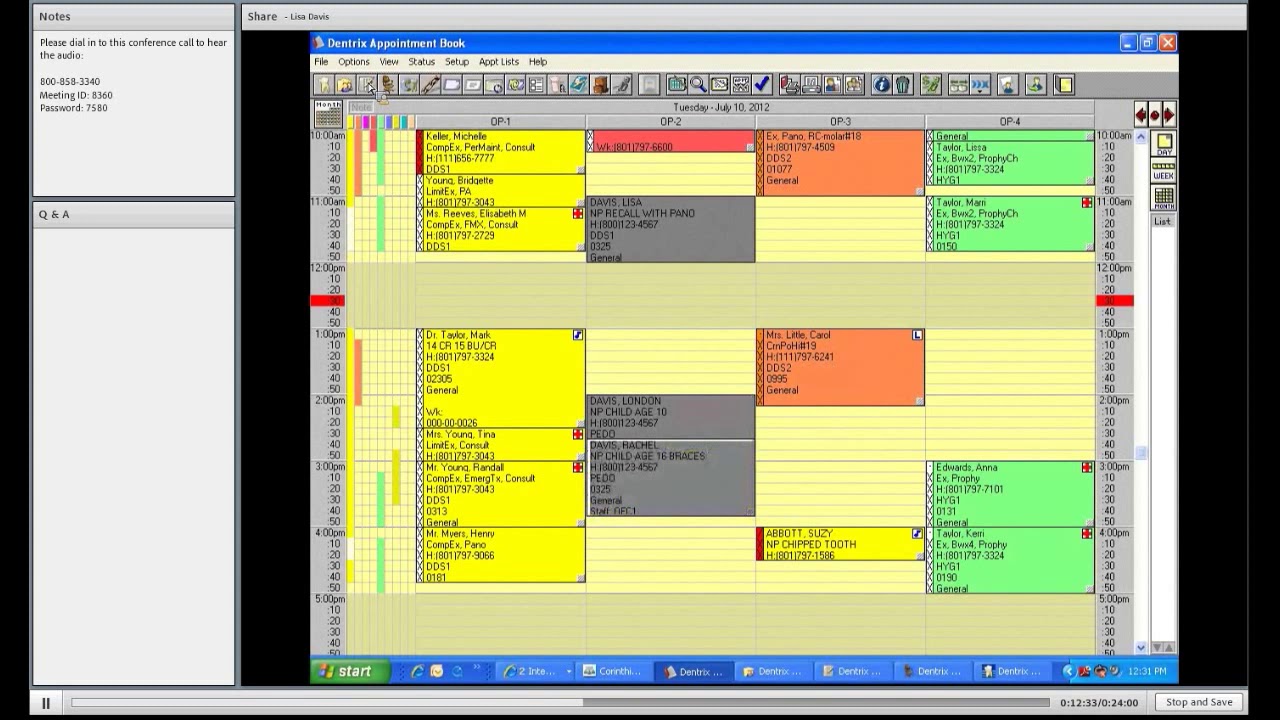The height and width of the screenshot is (720, 1280).
Task: Click the magenta provider color bar
Action: (365, 122)
